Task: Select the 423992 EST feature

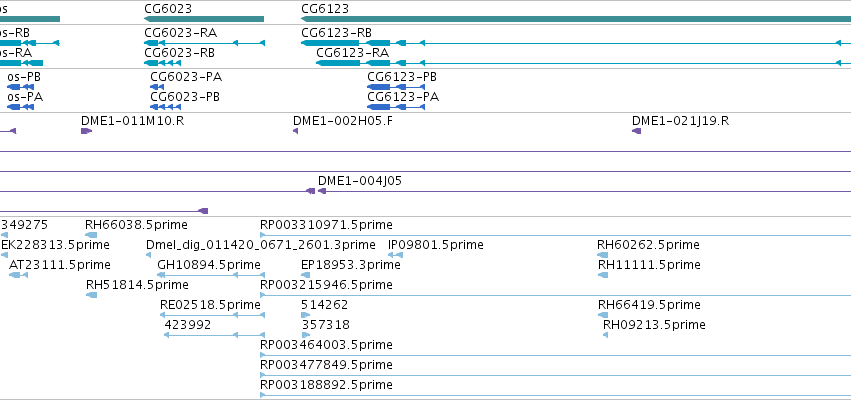Action: [214, 335]
